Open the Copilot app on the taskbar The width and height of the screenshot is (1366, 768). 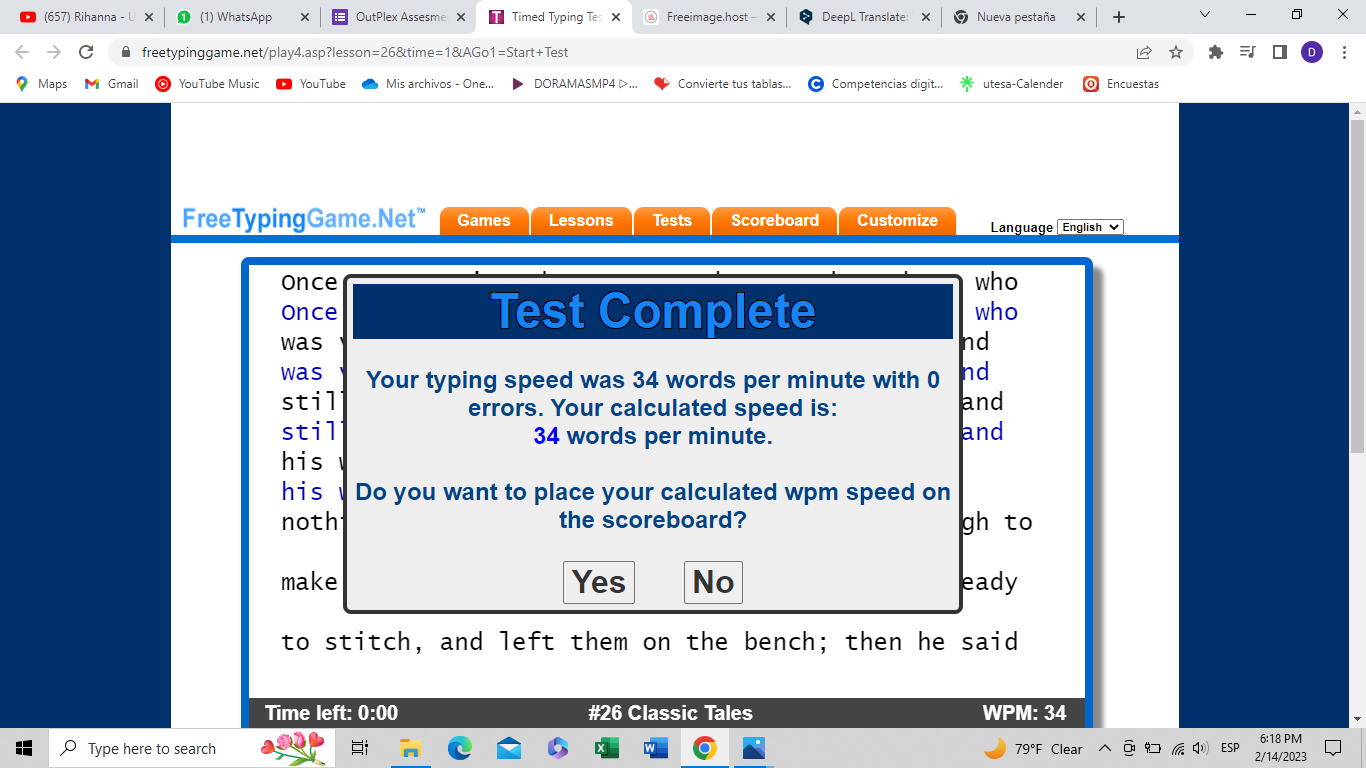[557, 748]
